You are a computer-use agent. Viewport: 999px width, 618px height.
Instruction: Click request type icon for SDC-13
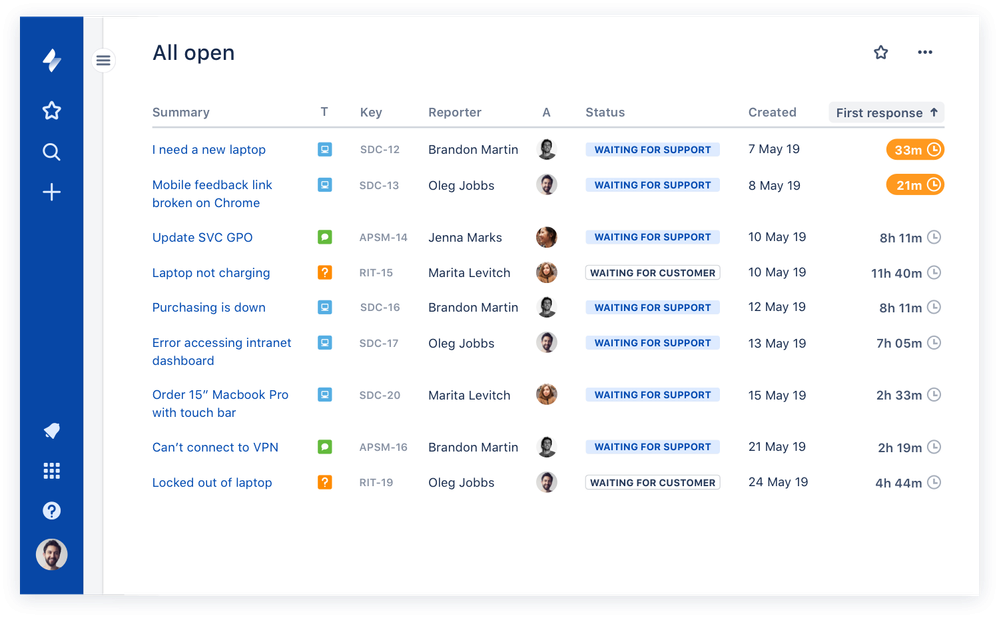click(325, 185)
